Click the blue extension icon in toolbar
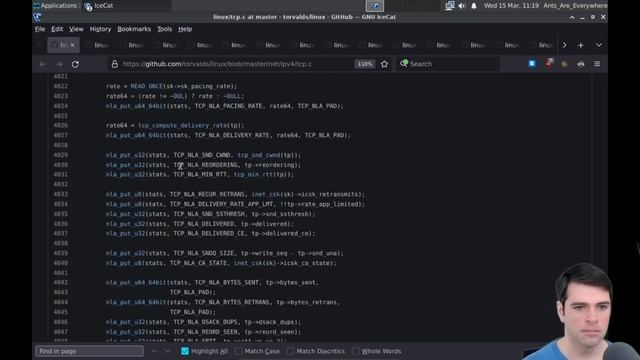This screenshot has height=360, width=640. pos(532,64)
